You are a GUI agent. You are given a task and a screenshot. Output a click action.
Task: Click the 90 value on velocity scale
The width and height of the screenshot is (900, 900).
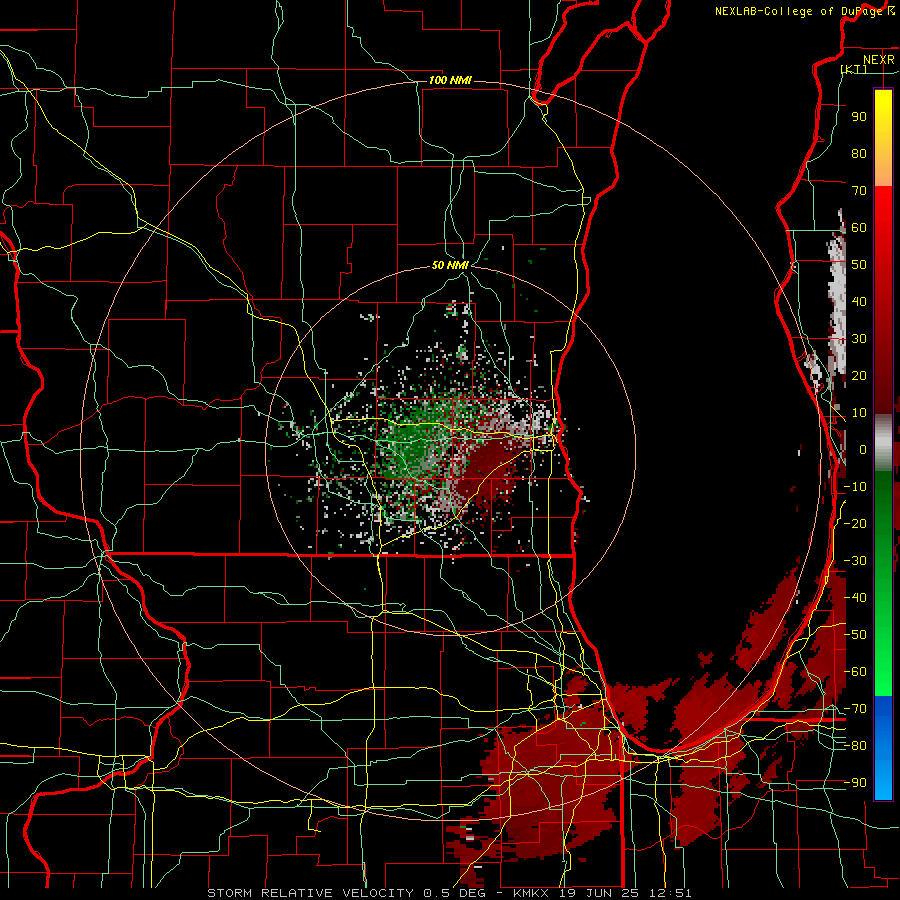tap(859, 117)
